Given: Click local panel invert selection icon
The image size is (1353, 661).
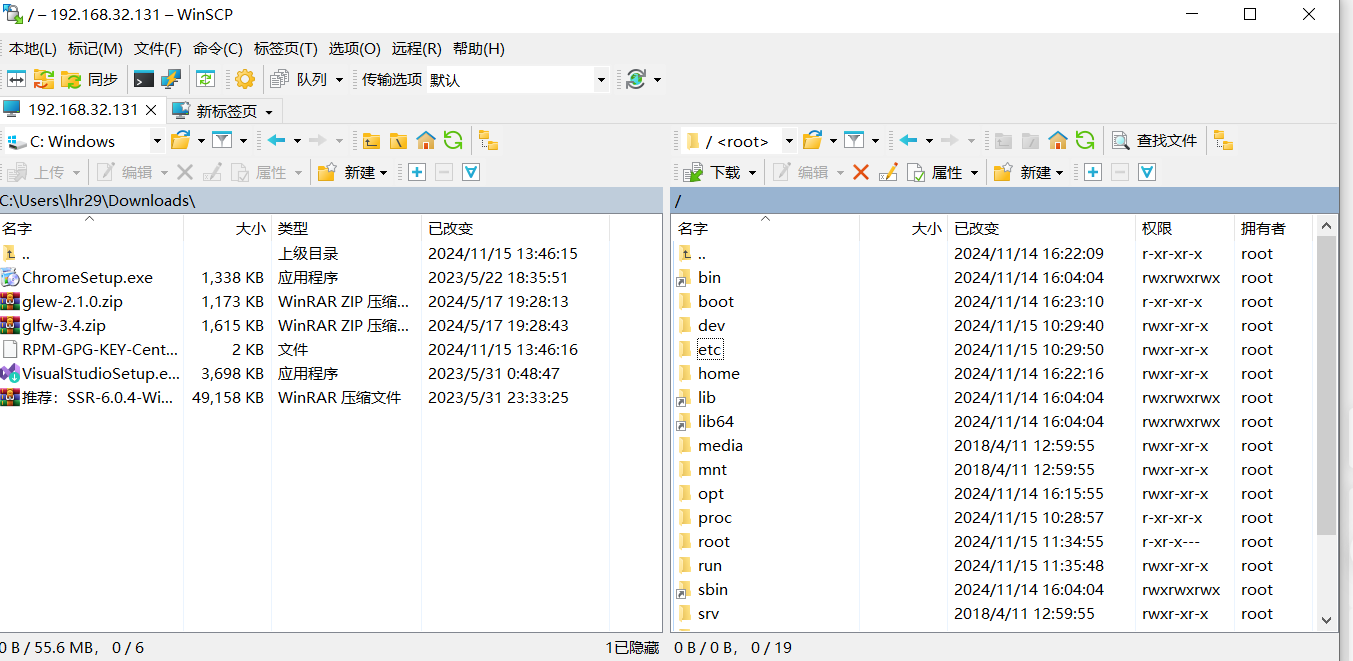Looking at the screenshot, I should 471,172.
